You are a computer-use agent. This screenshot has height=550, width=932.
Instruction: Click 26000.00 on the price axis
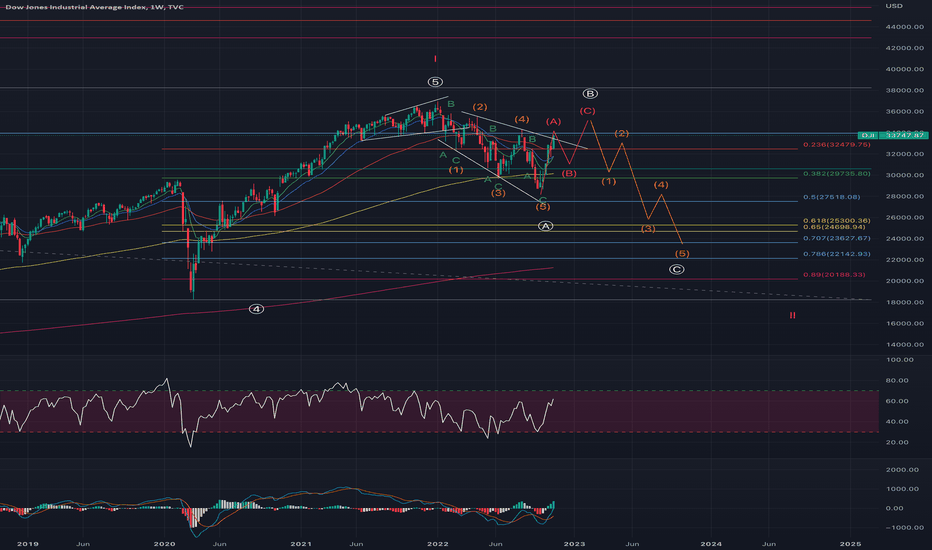(x=904, y=218)
